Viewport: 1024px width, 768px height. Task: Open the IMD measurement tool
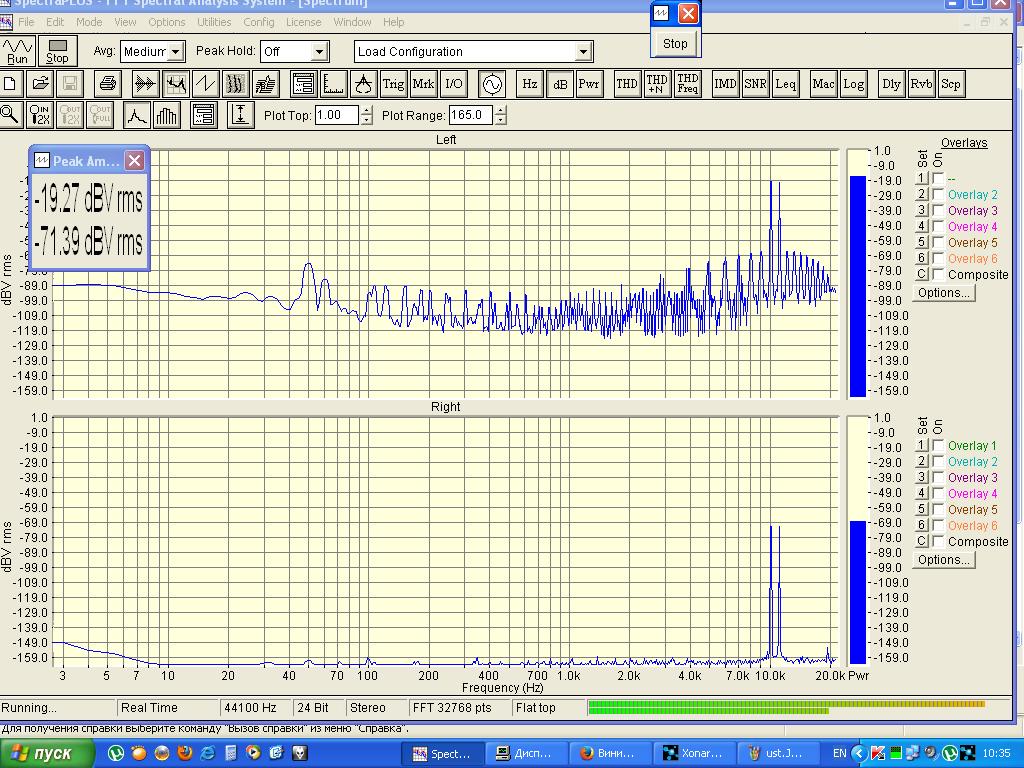(725, 84)
